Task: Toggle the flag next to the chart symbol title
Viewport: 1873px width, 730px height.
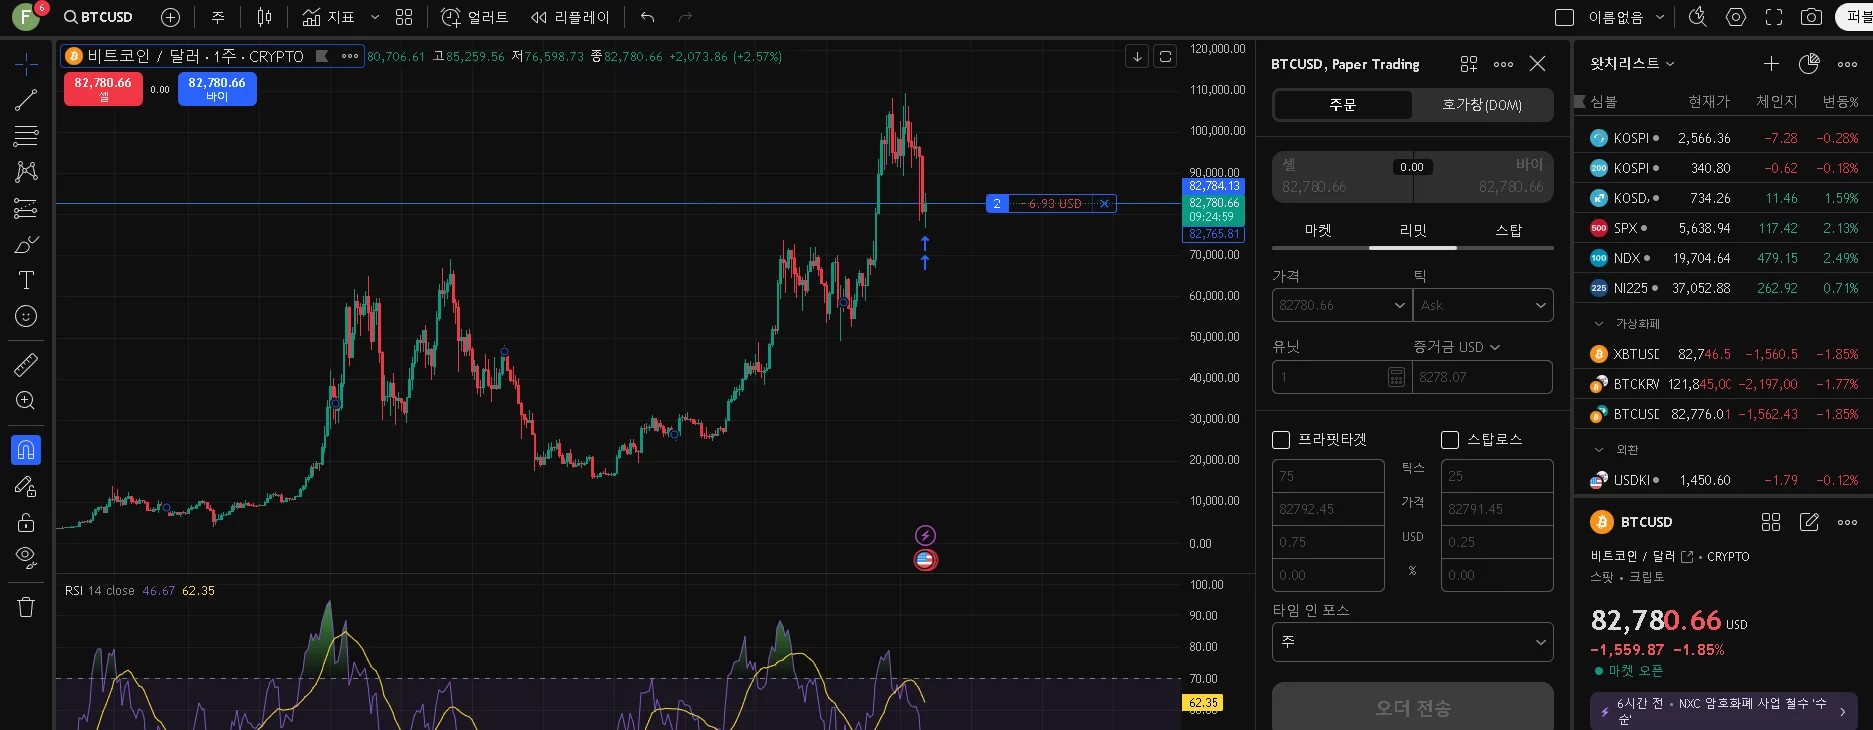Action: (x=322, y=56)
